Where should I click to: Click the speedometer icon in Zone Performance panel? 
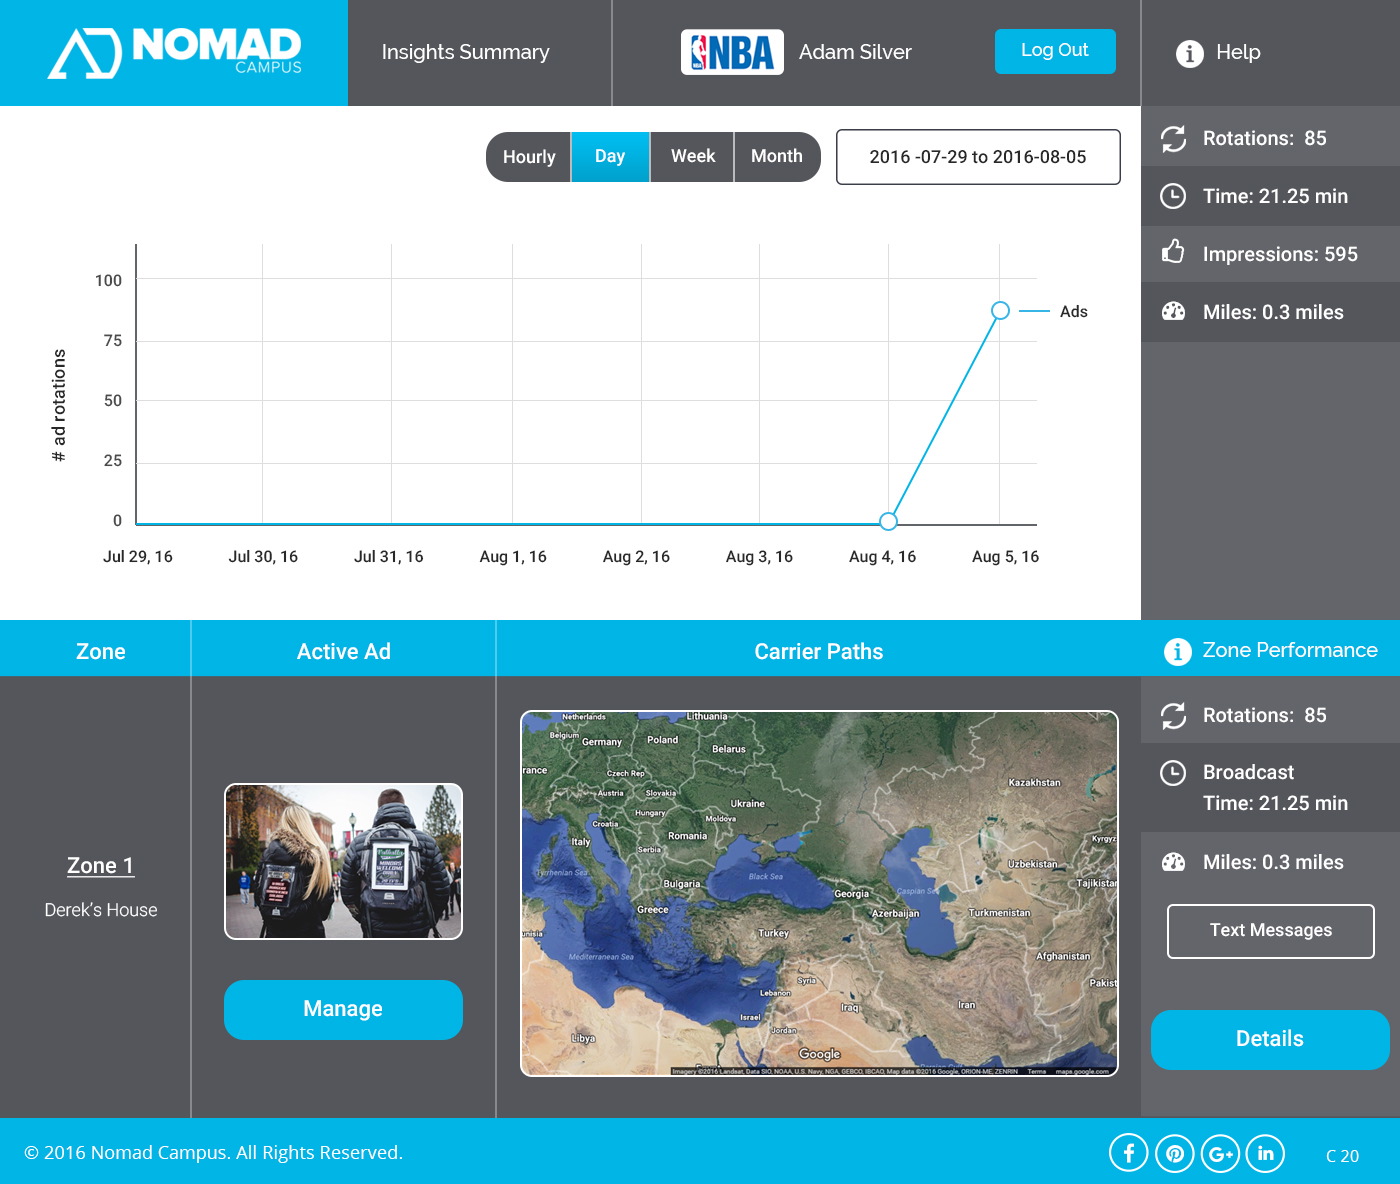point(1173,862)
